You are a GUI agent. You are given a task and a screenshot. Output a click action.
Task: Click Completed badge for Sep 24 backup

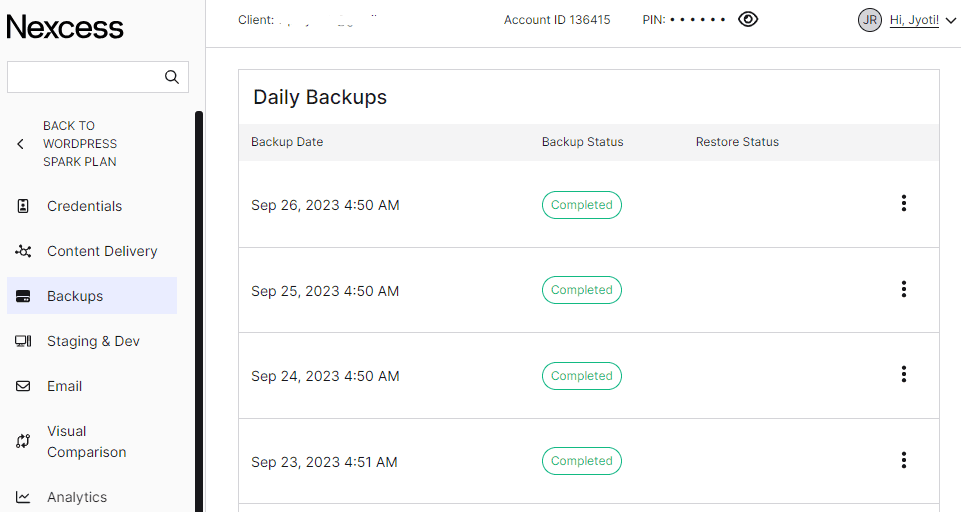click(582, 376)
